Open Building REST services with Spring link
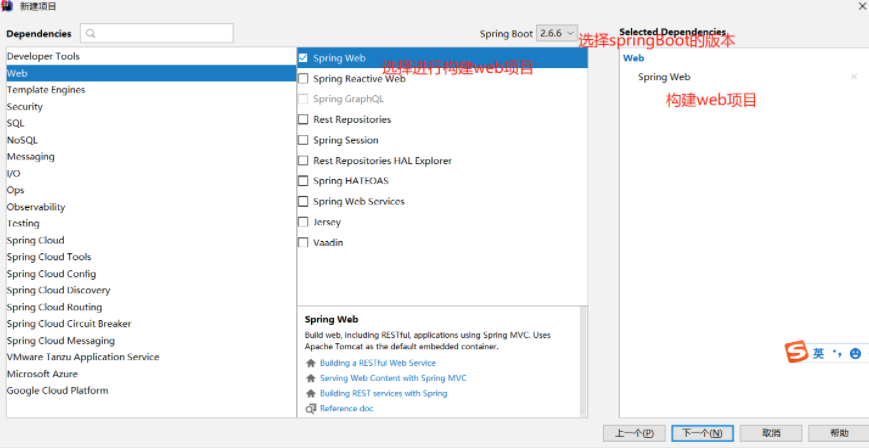Image resolution: width=869 pixels, height=448 pixels. (384, 393)
